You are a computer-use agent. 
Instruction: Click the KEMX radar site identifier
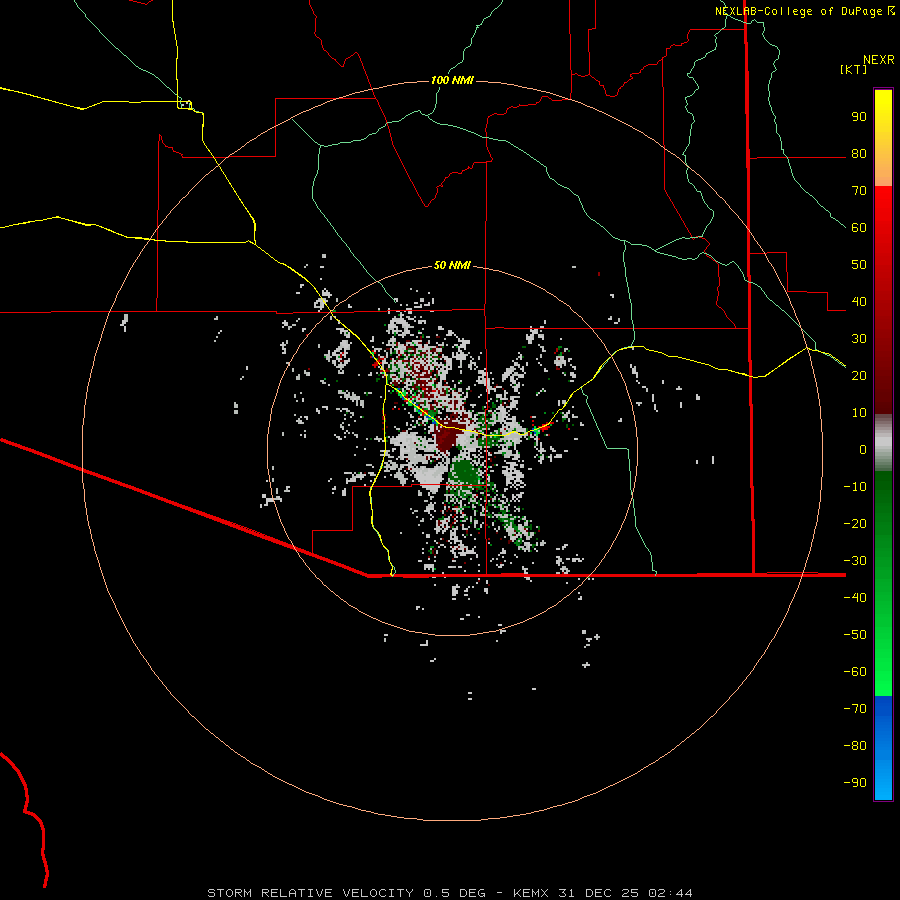(531, 893)
